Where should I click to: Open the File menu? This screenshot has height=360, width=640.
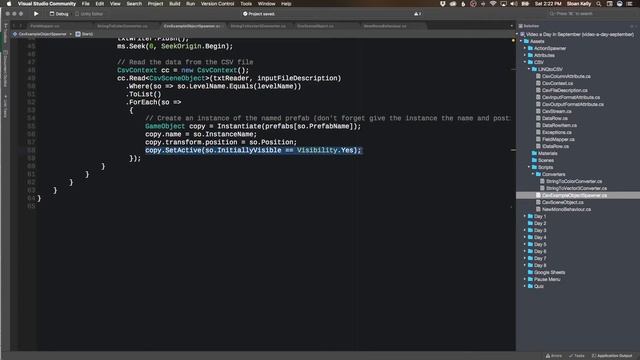pyautogui.click(x=85, y=4)
